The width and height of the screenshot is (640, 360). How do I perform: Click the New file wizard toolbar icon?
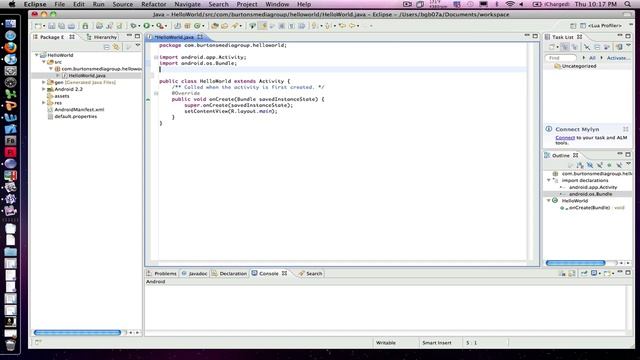click(x=38, y=26)
